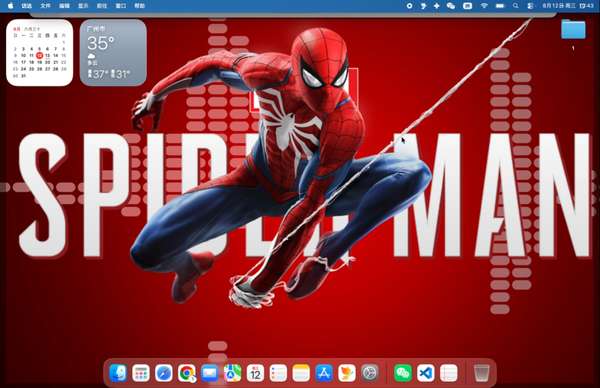The image size is (600, 388).
Task: Open the Notes app in the Dock
Action: point(301,373)
